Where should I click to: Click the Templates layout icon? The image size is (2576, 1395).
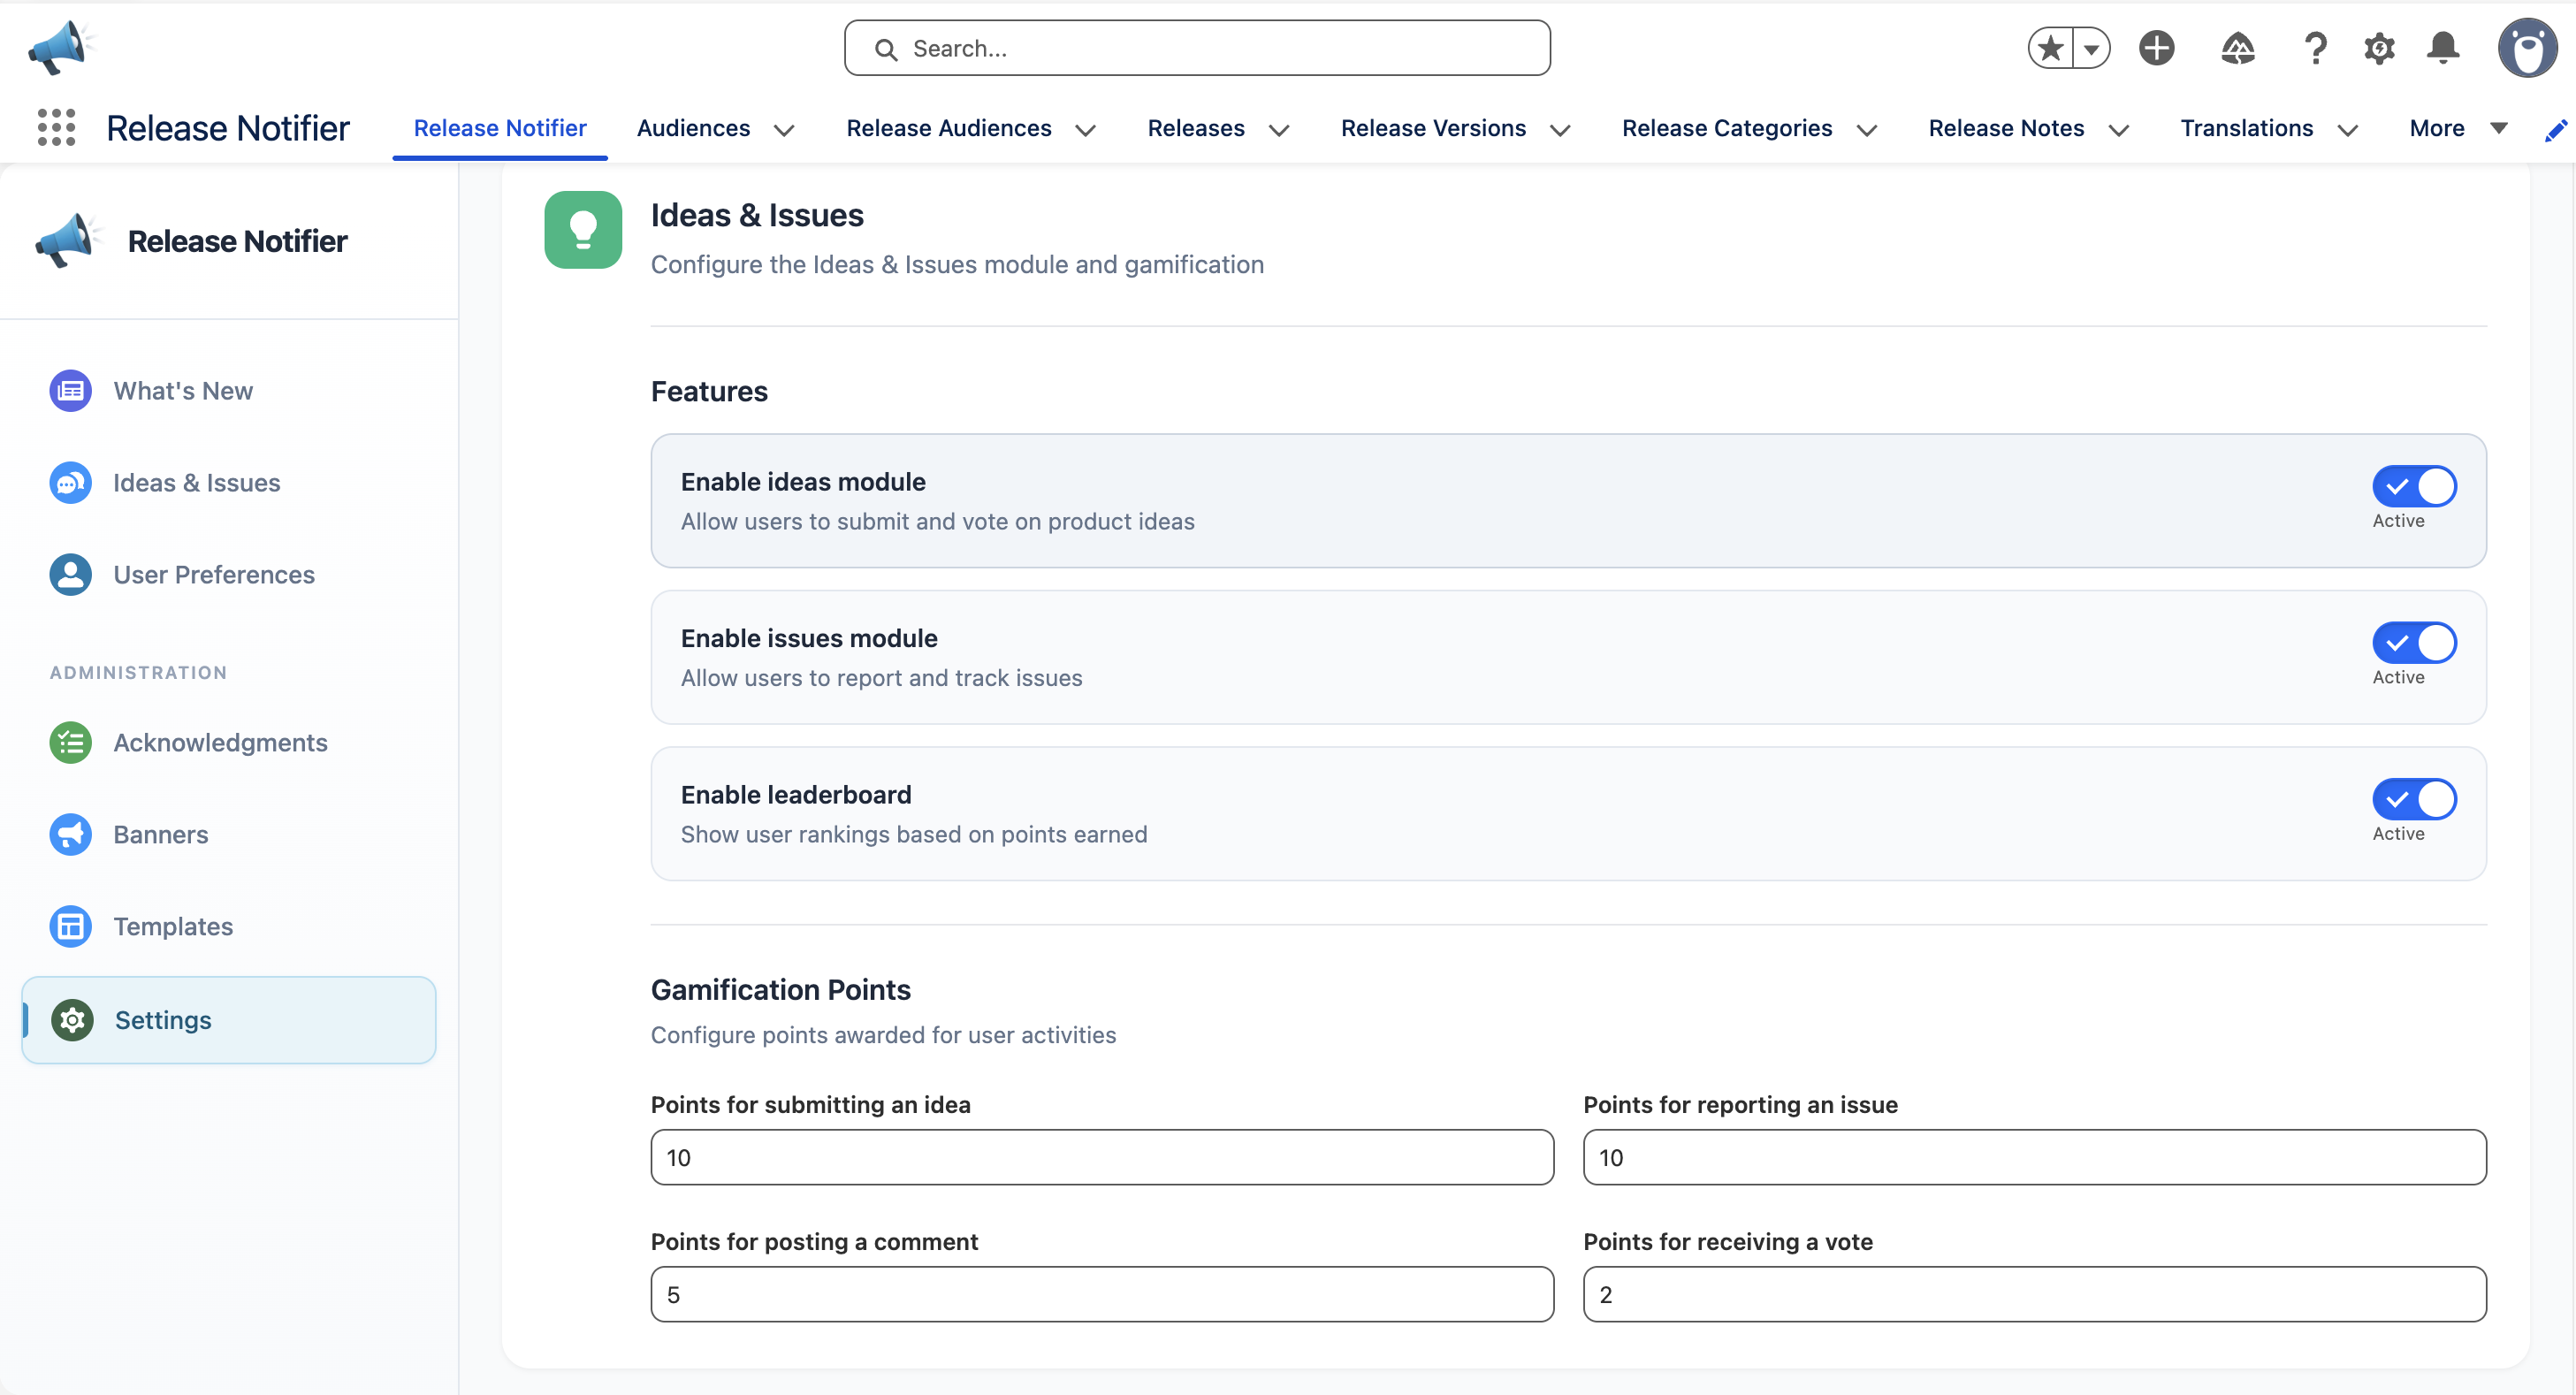[70, 927]
